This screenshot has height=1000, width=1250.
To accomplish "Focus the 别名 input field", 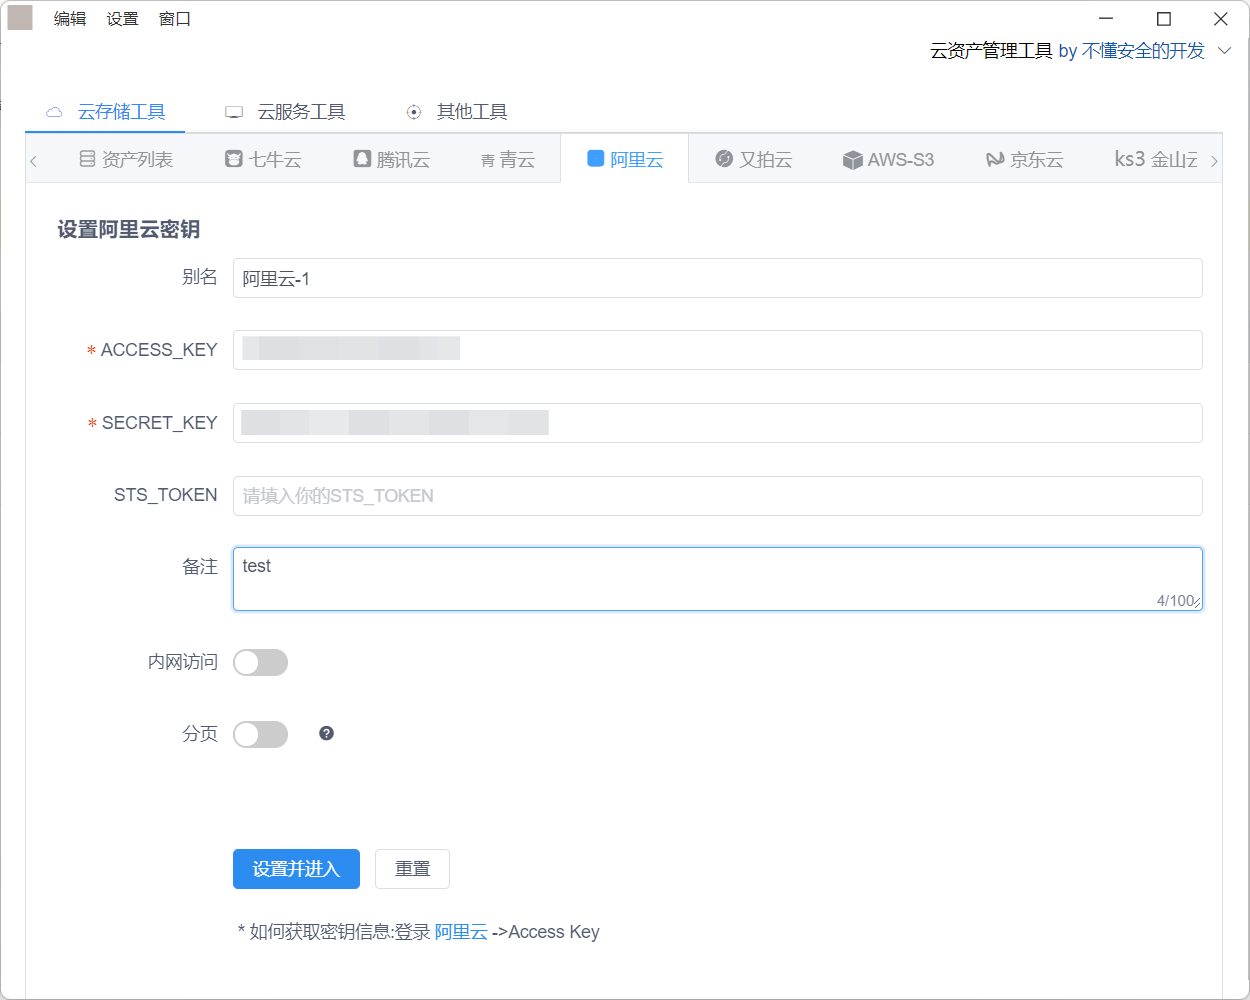I will pos(717,278).
